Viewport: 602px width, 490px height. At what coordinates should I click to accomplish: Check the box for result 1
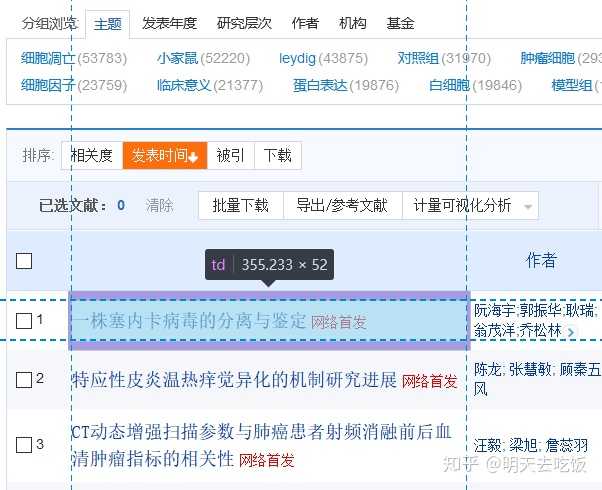[x=24, y=321]
